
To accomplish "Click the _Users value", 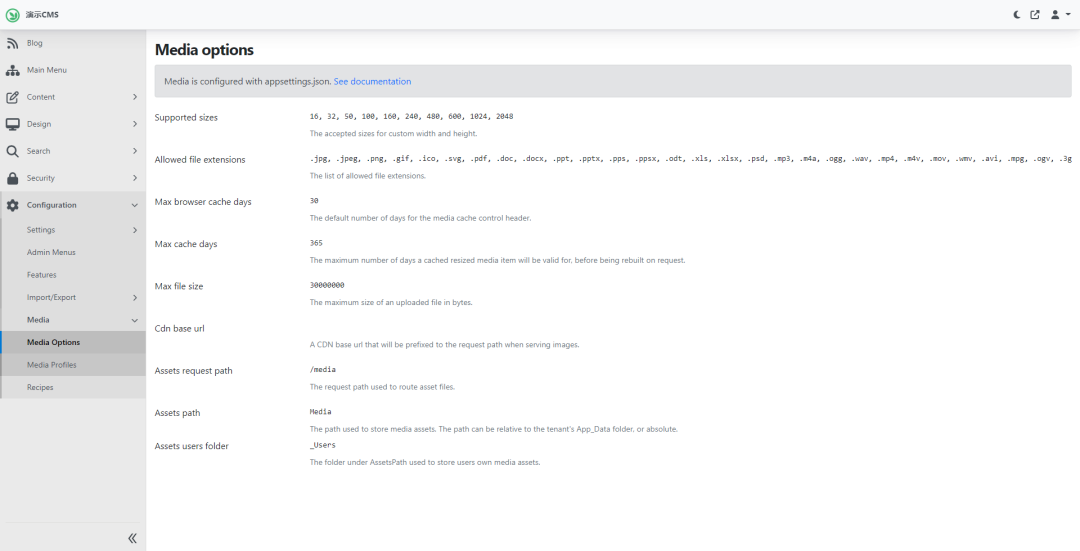I will (x=322, y=445).
